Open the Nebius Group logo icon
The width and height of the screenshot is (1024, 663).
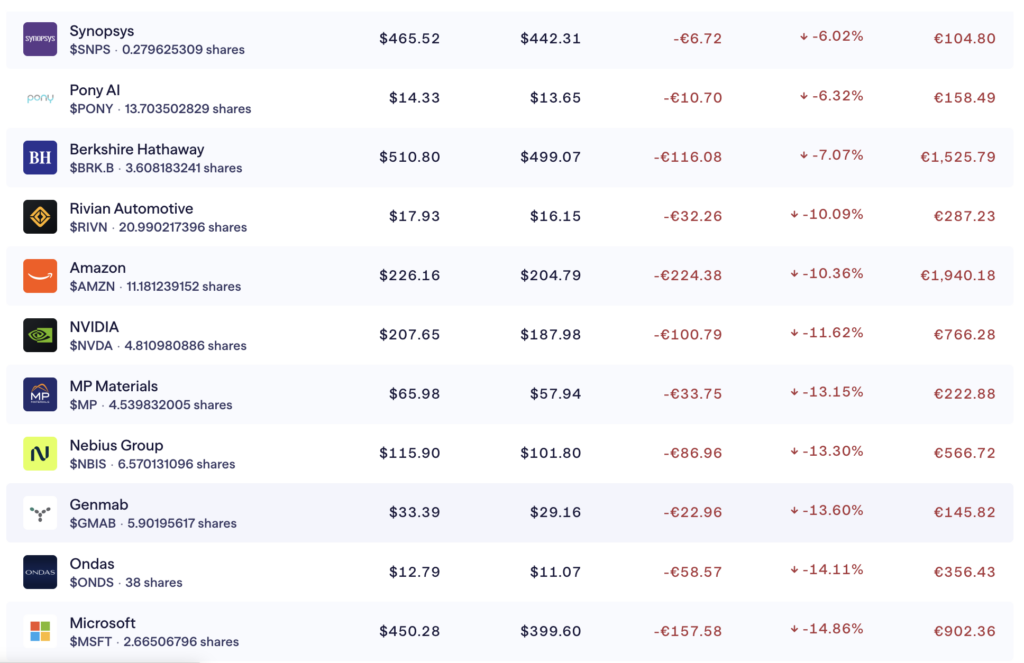coord(40,454)
